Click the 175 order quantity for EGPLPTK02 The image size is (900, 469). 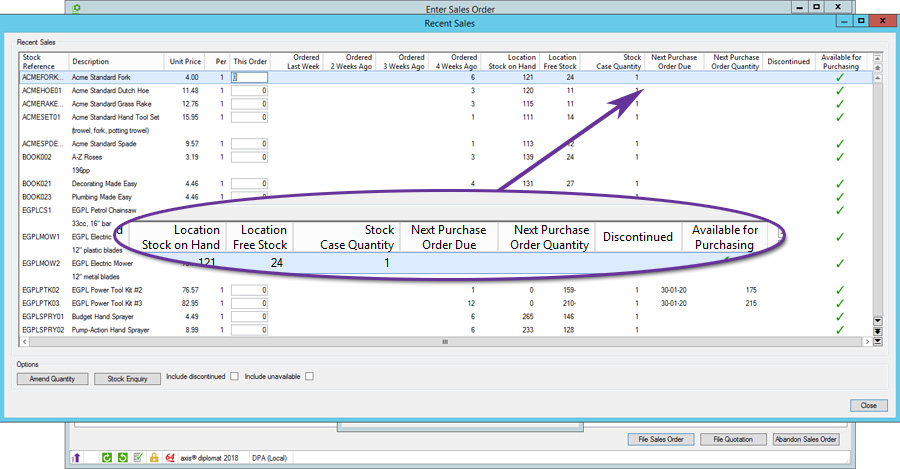(x=751, y=290)
